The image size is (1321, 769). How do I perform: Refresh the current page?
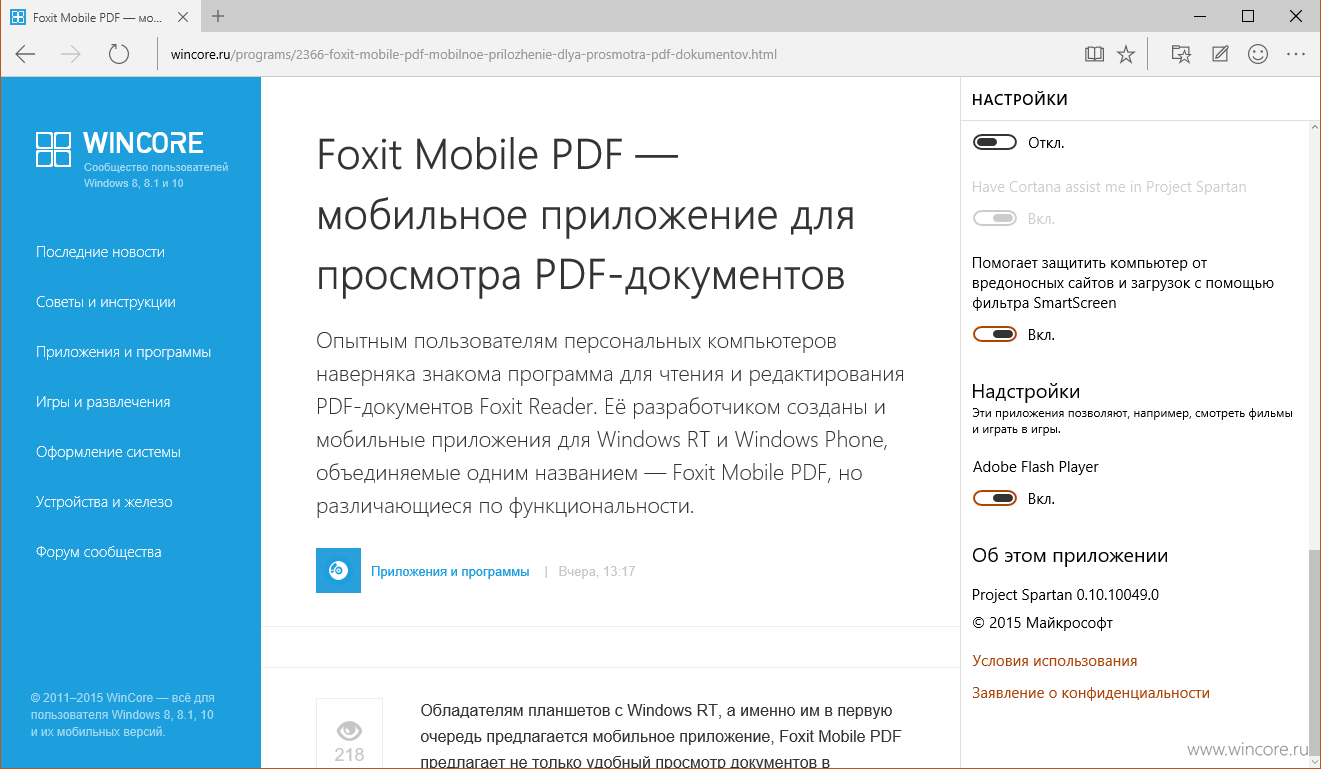[x=119, y=54]
